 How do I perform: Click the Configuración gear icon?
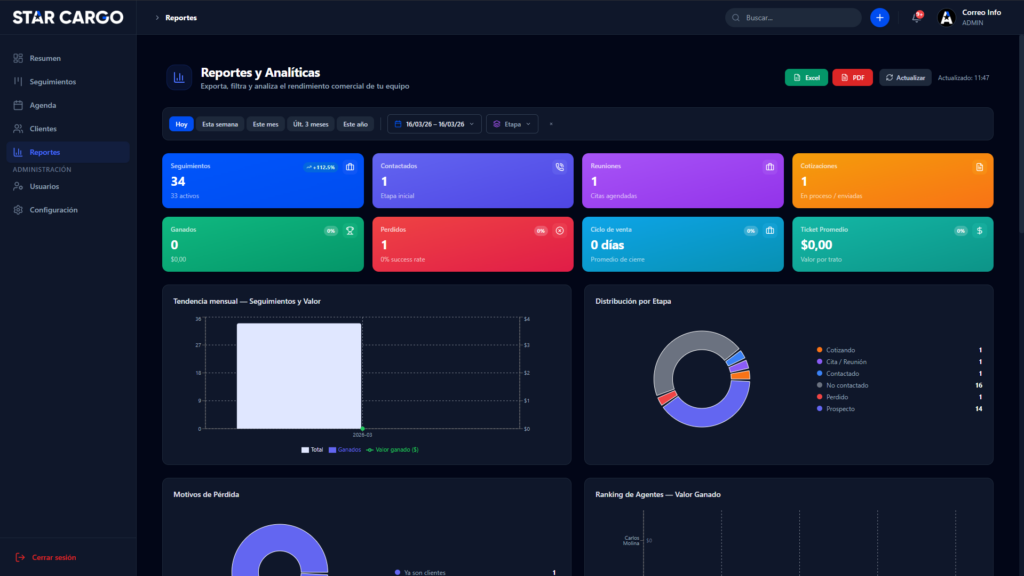click(18, 210)
